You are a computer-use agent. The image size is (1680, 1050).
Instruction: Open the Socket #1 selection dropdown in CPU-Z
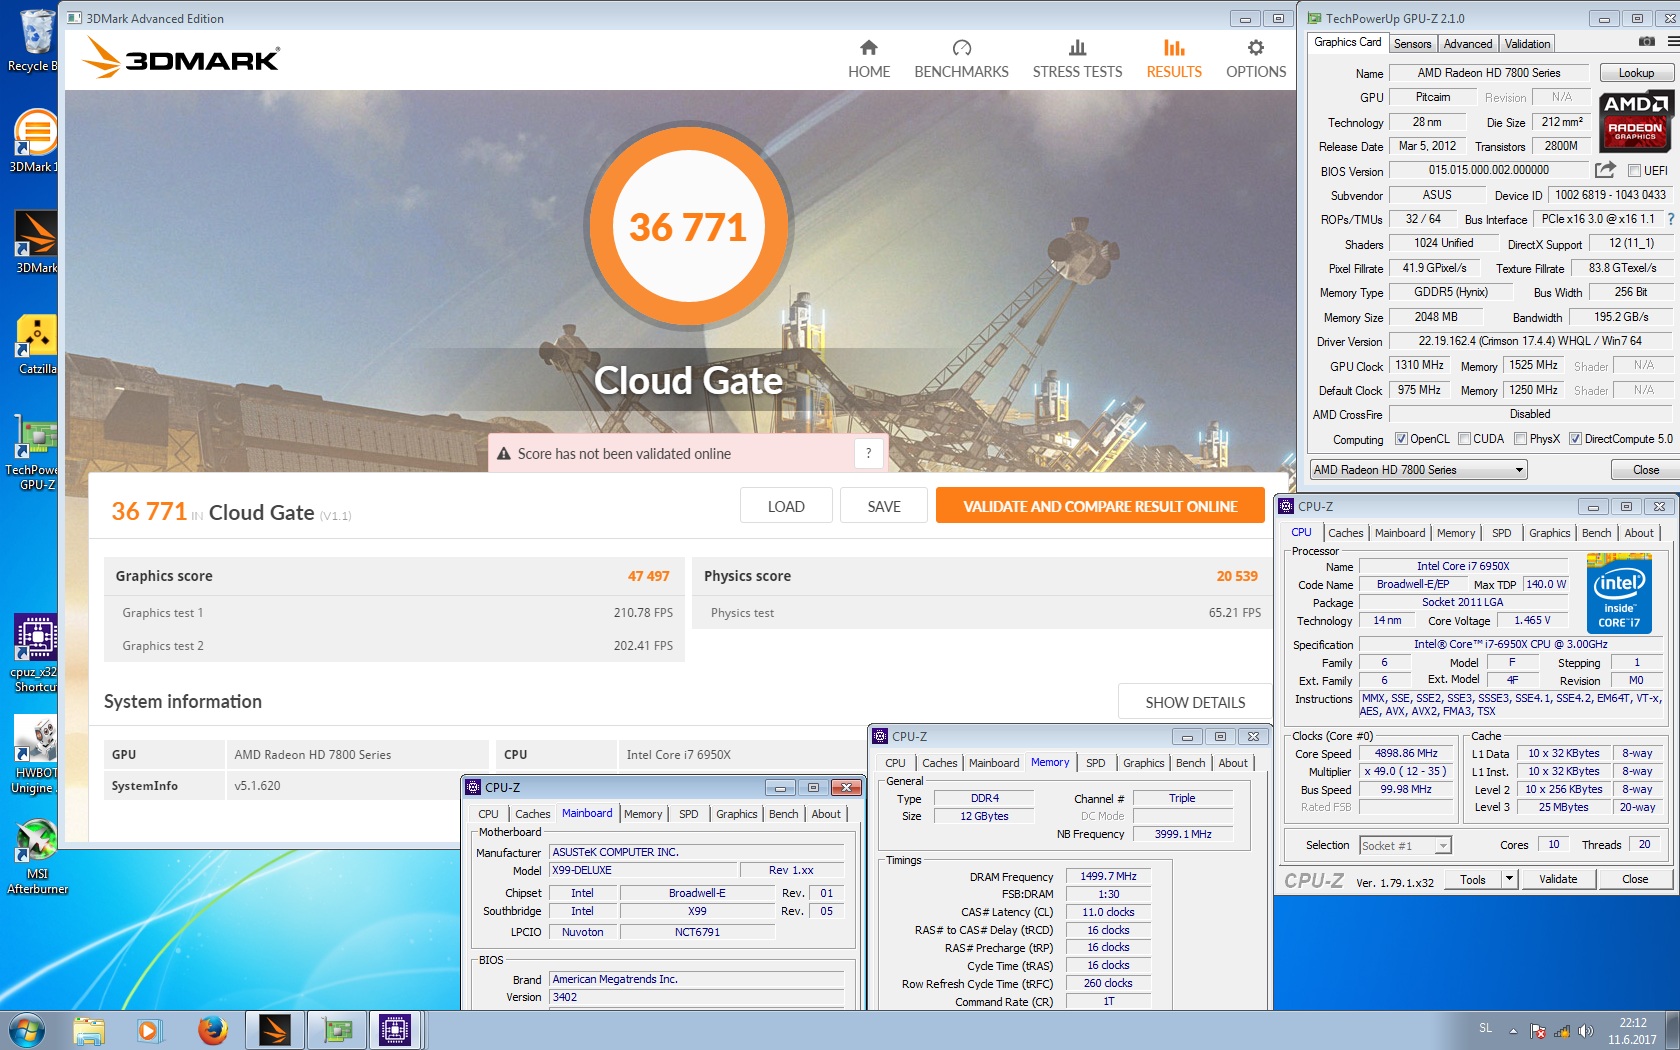click(1405, 846)
